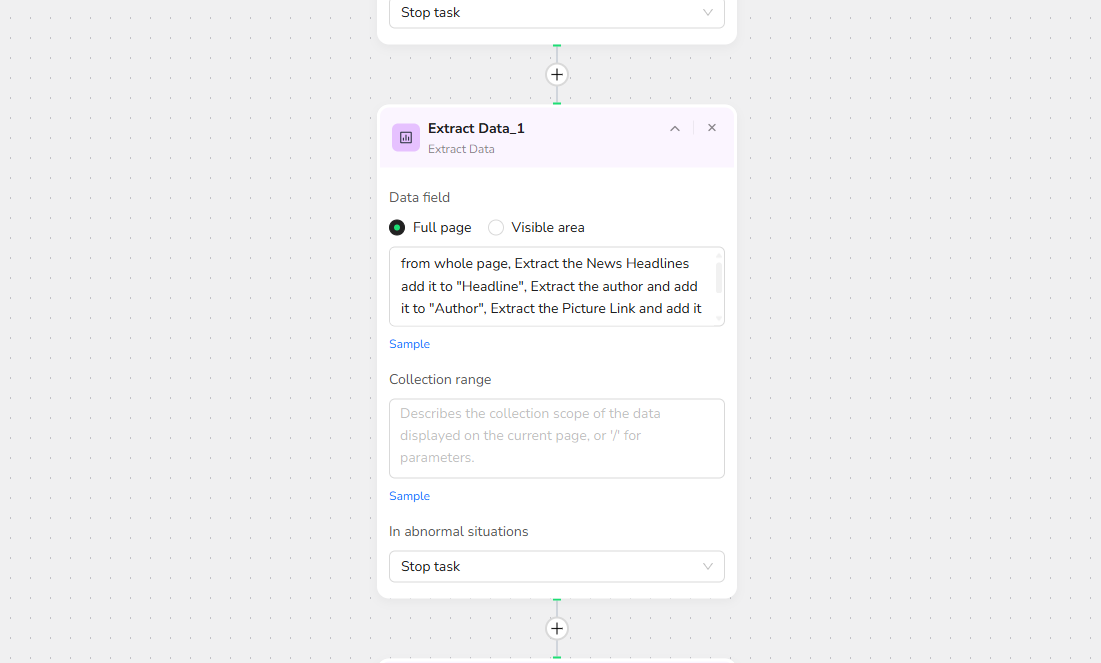
Task: Click the purple Extract Data chart icon
Action: (406, 137)
